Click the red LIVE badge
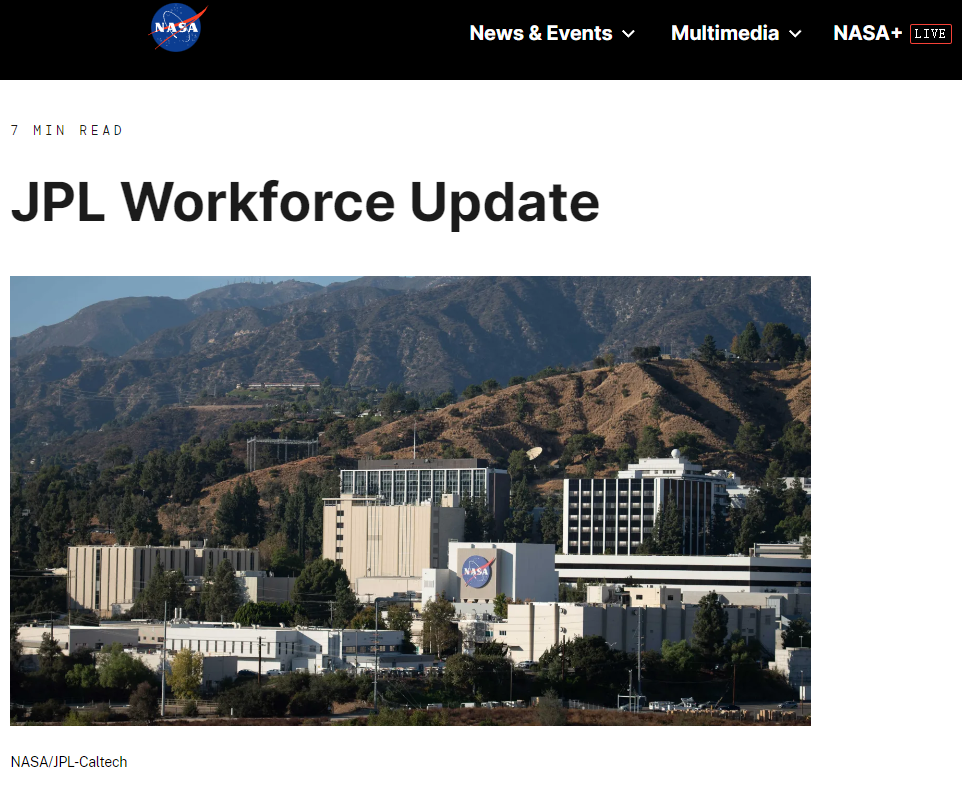Screen dimensions: 962x794 click(x=930, y=34)
